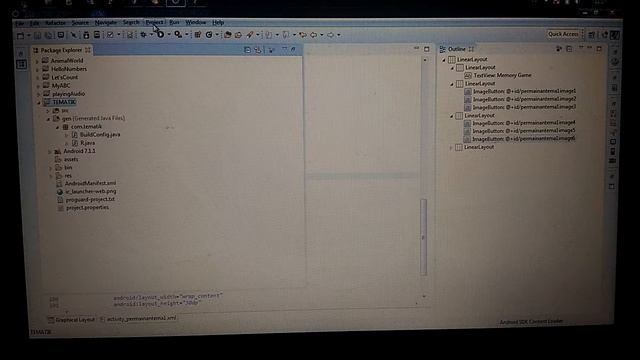Screen dimensions: 640x360
Task: Open Package Explorer View Menu
Action: click(x=271, y=50)
